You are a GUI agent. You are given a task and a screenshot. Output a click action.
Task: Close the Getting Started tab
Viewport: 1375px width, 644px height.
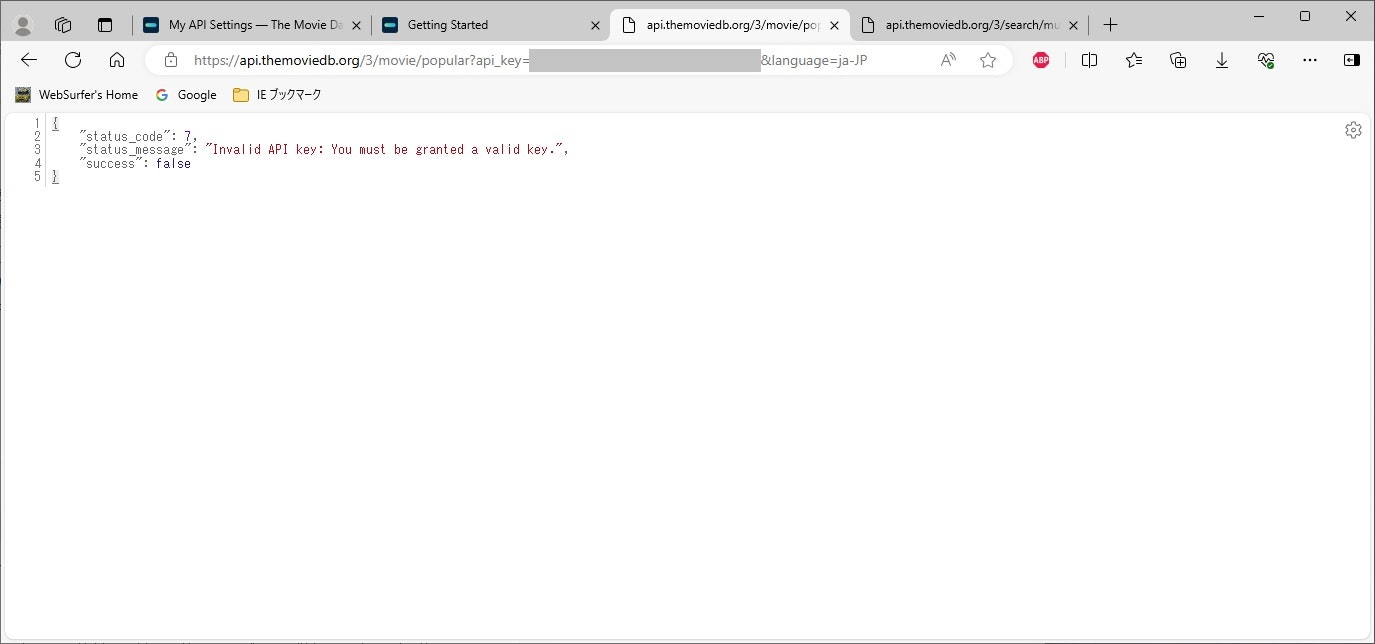[x=596, y=25]
